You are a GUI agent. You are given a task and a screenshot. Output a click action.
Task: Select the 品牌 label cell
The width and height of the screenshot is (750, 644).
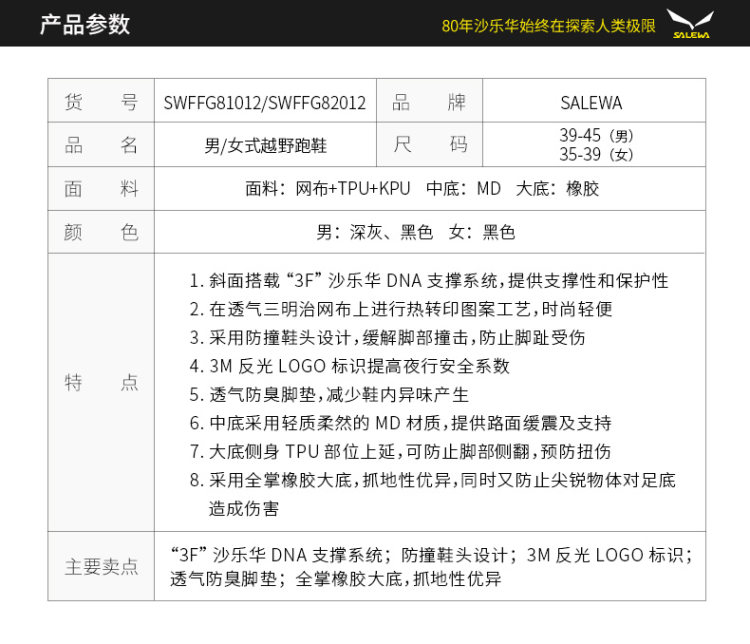[x=429, y=100]
